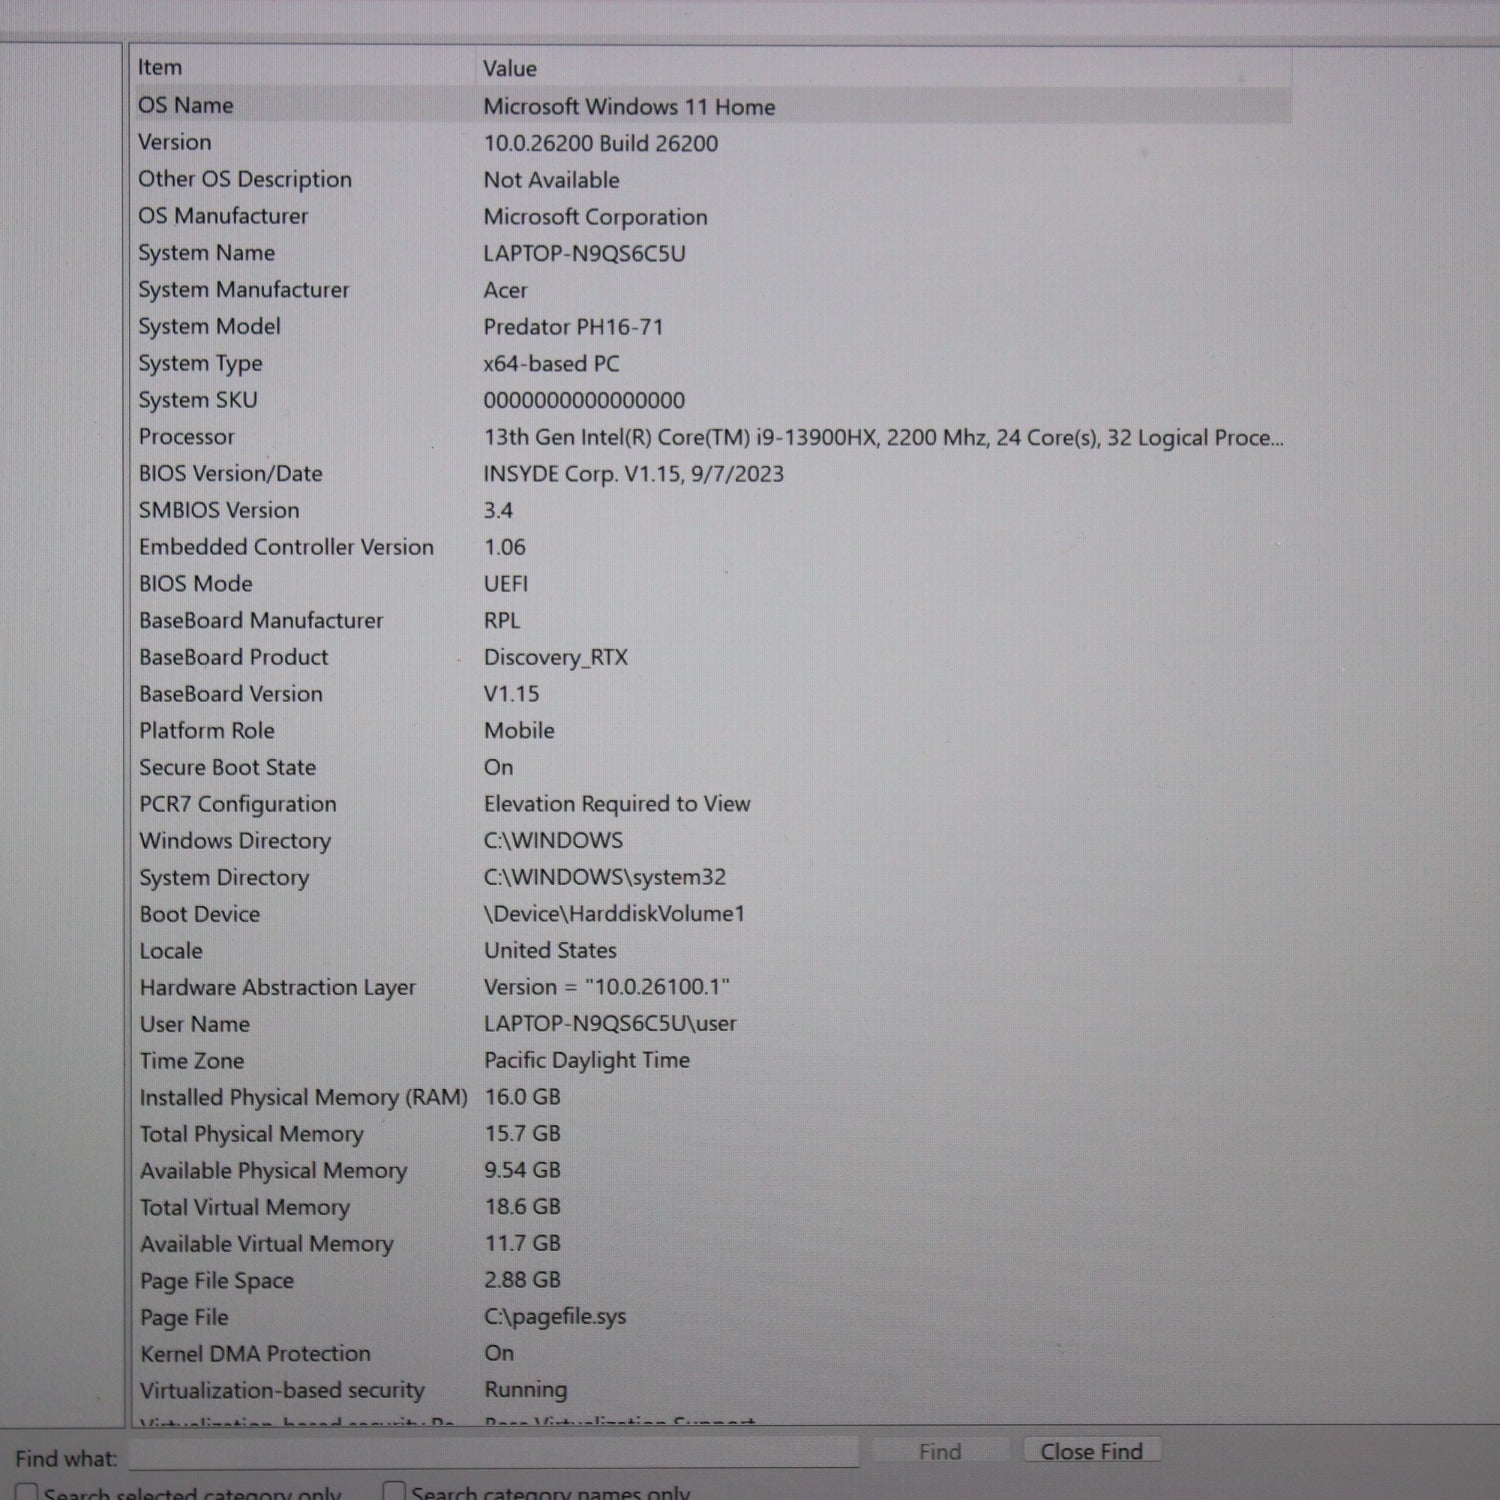The height and width of the screenshot is (1500, 1500).
Task: Highlight the System Name row
Action: 206,253
